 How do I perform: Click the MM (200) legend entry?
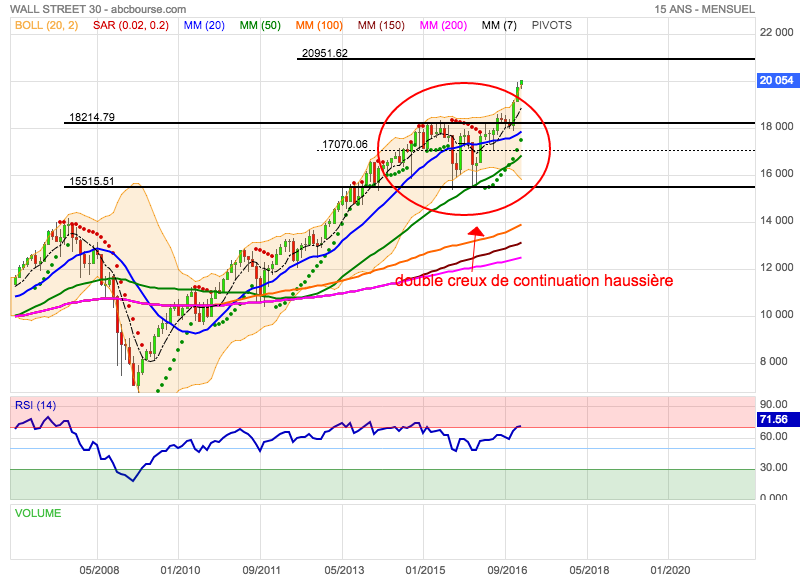[443, 25]
